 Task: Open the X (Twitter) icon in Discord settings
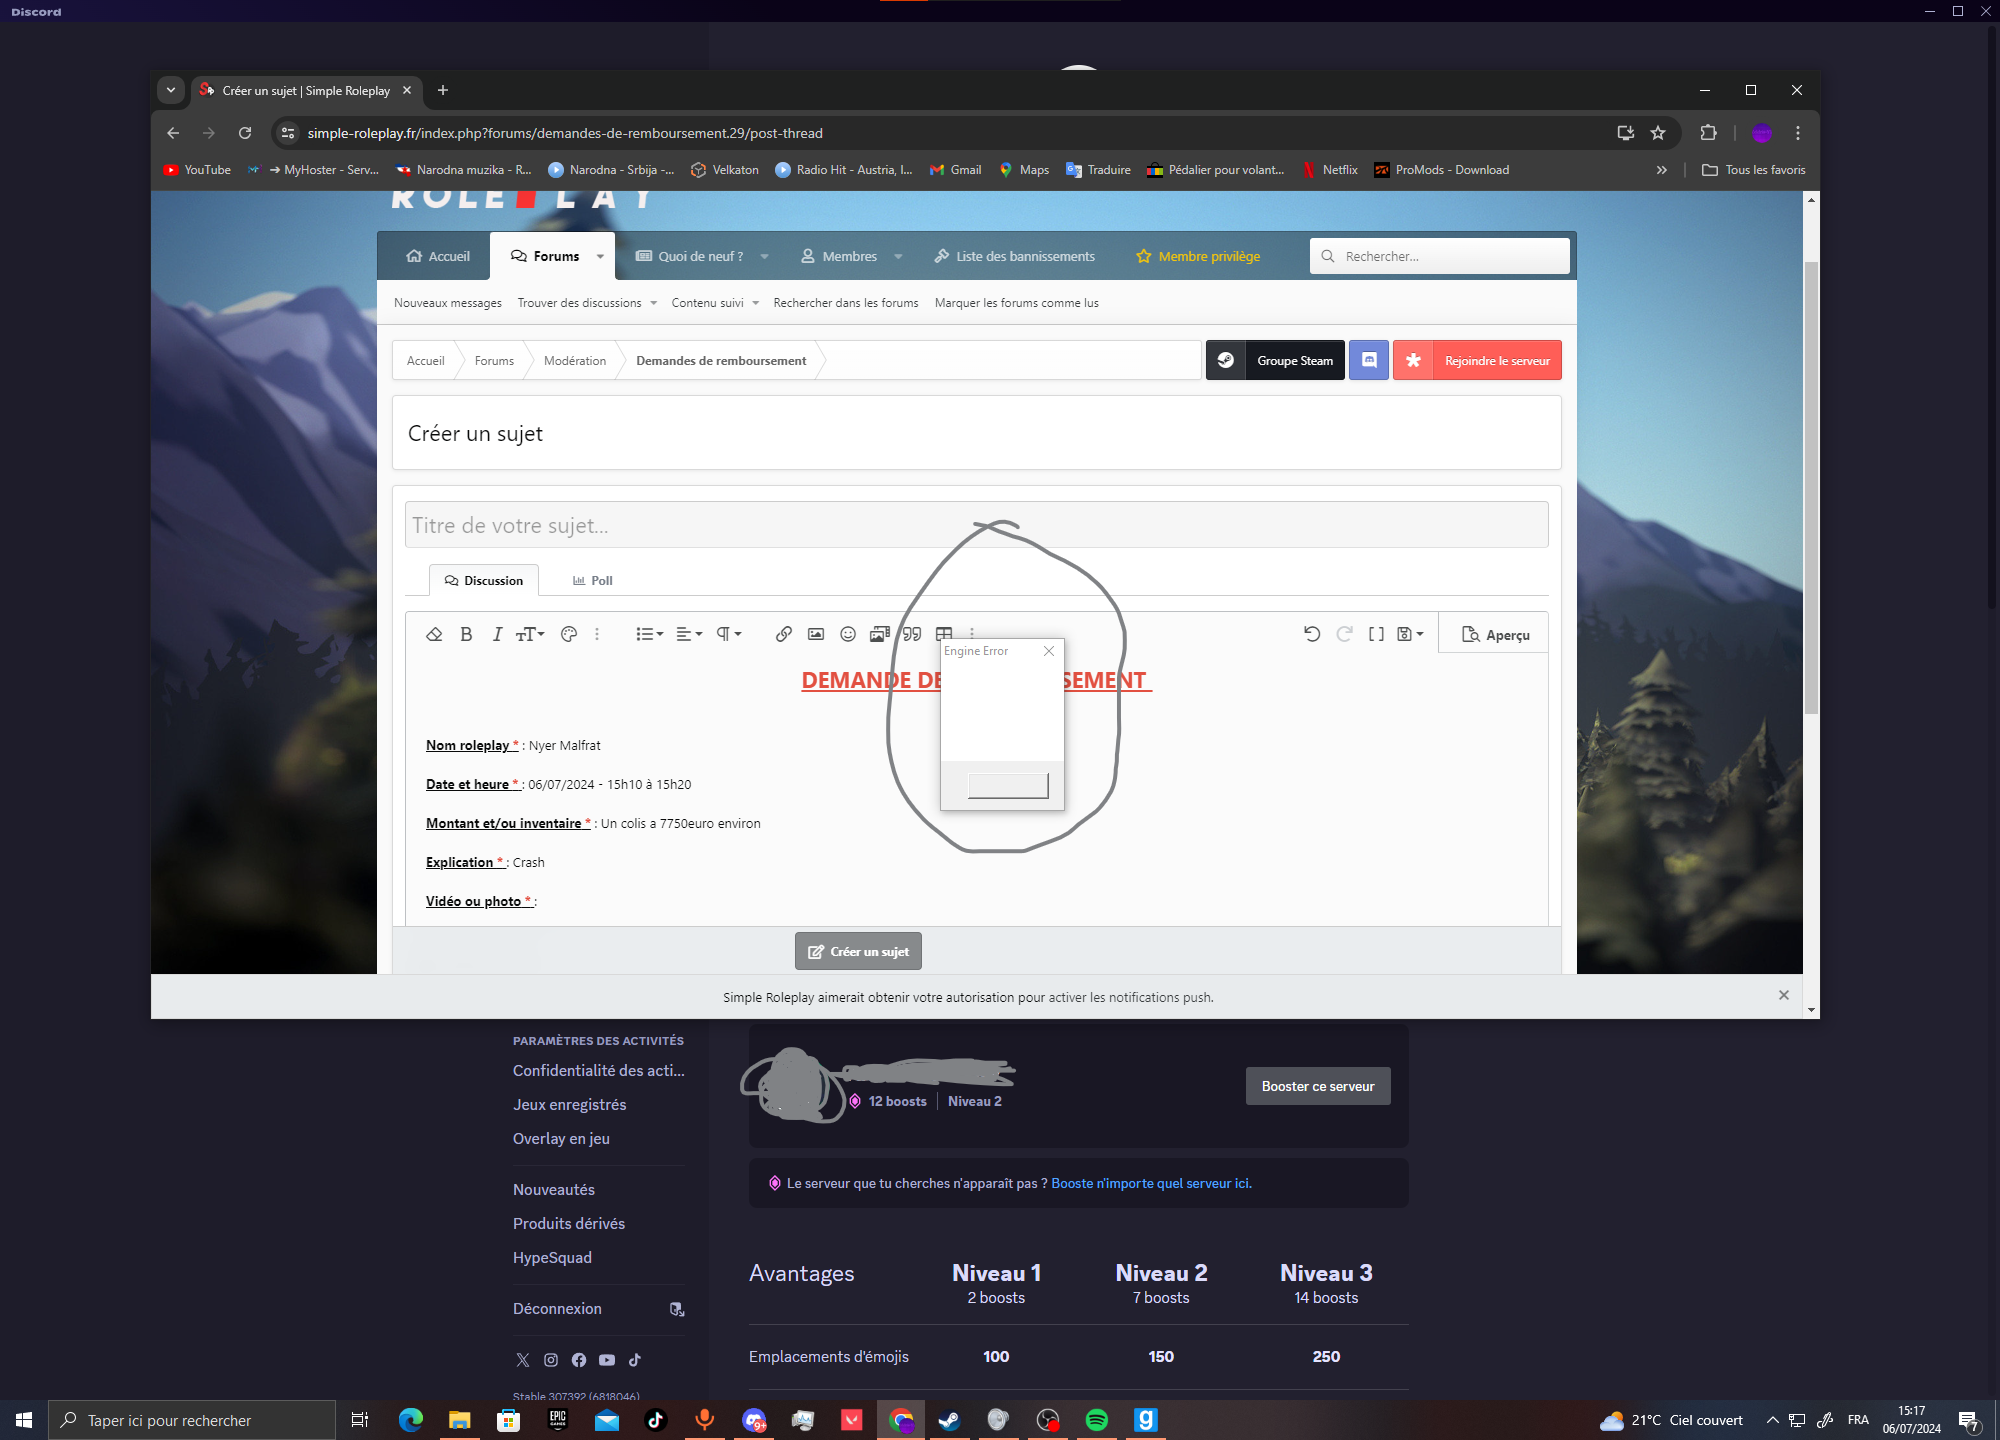(x=522, y=1360)
